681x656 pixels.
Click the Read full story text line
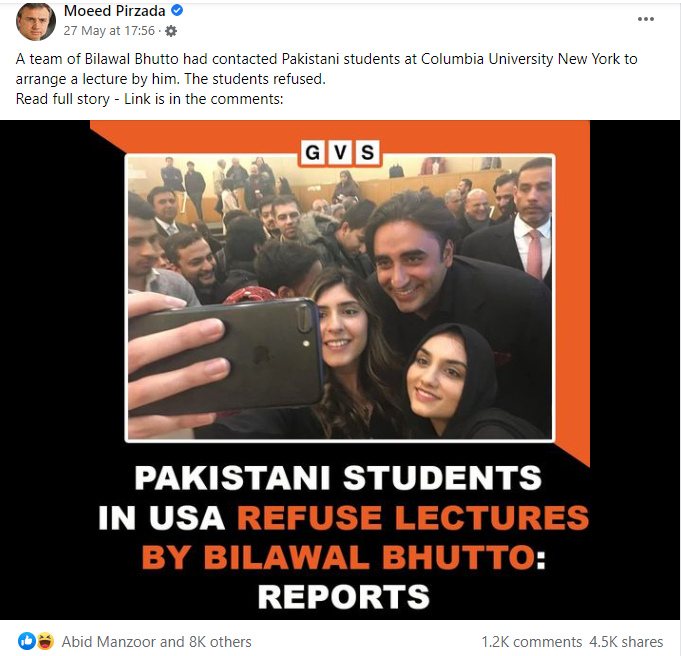click(x=149, y=99)
